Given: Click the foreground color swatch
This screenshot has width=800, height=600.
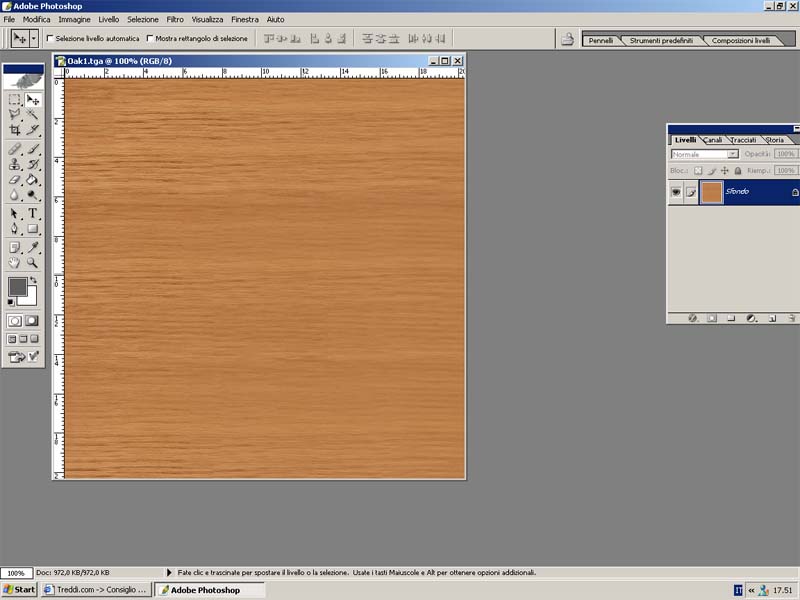Looking at the screenshot, I should point(17,287).
